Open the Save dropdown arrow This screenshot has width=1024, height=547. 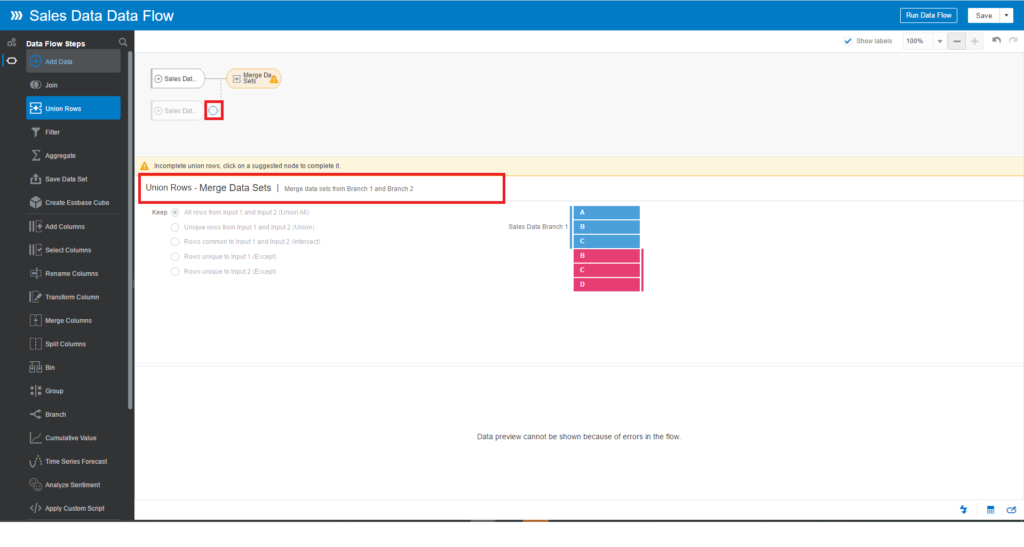1006,16
